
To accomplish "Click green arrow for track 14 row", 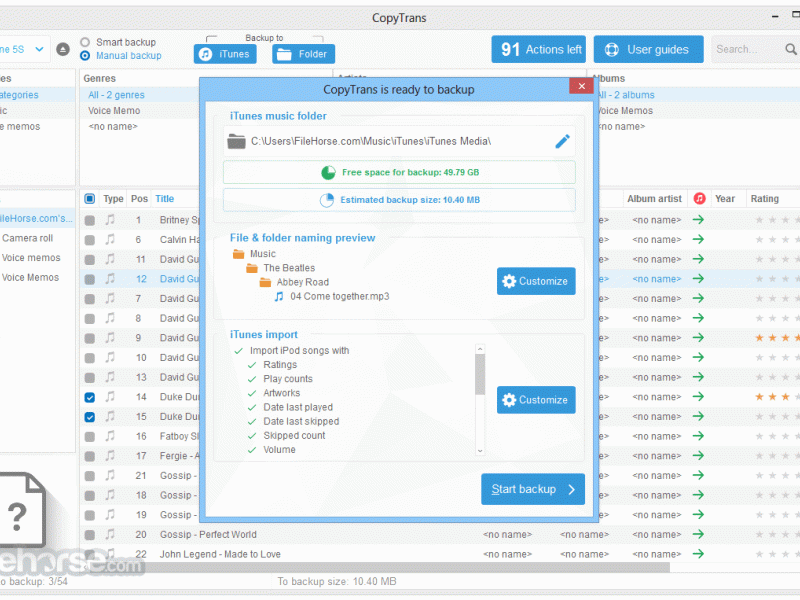I will (698, 397).
